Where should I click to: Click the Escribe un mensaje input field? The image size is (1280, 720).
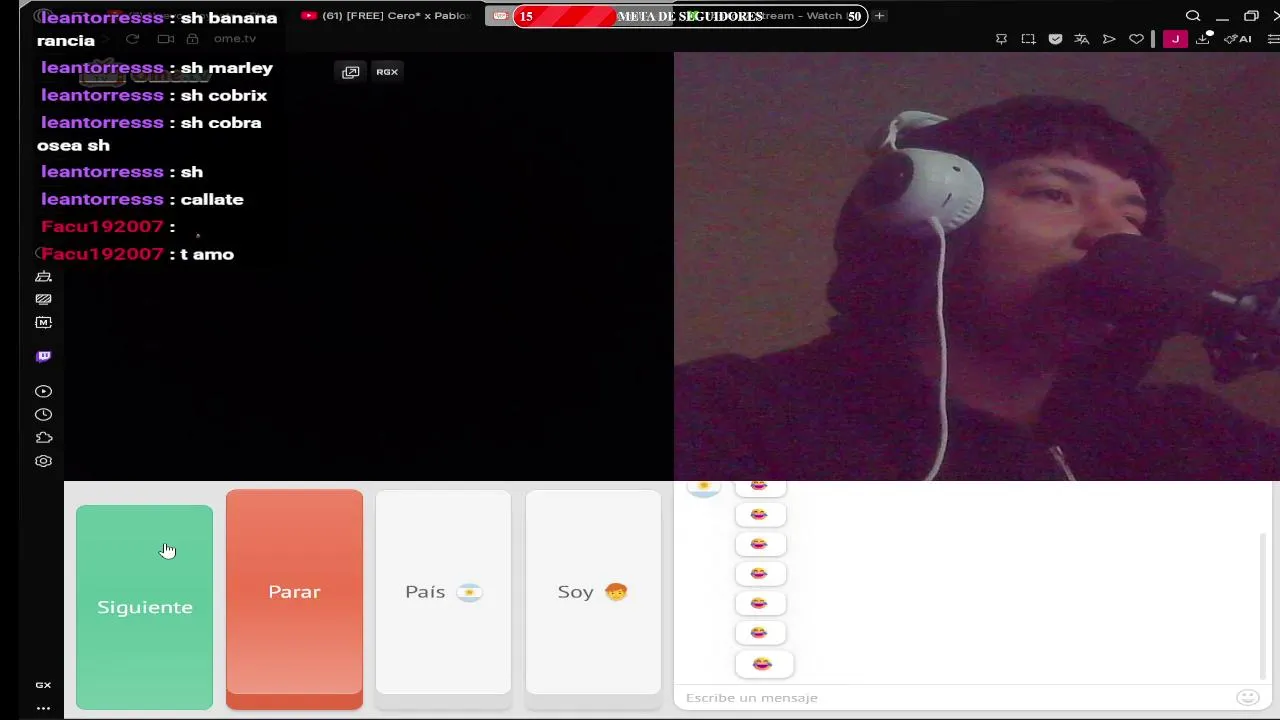tap(955, 698)
